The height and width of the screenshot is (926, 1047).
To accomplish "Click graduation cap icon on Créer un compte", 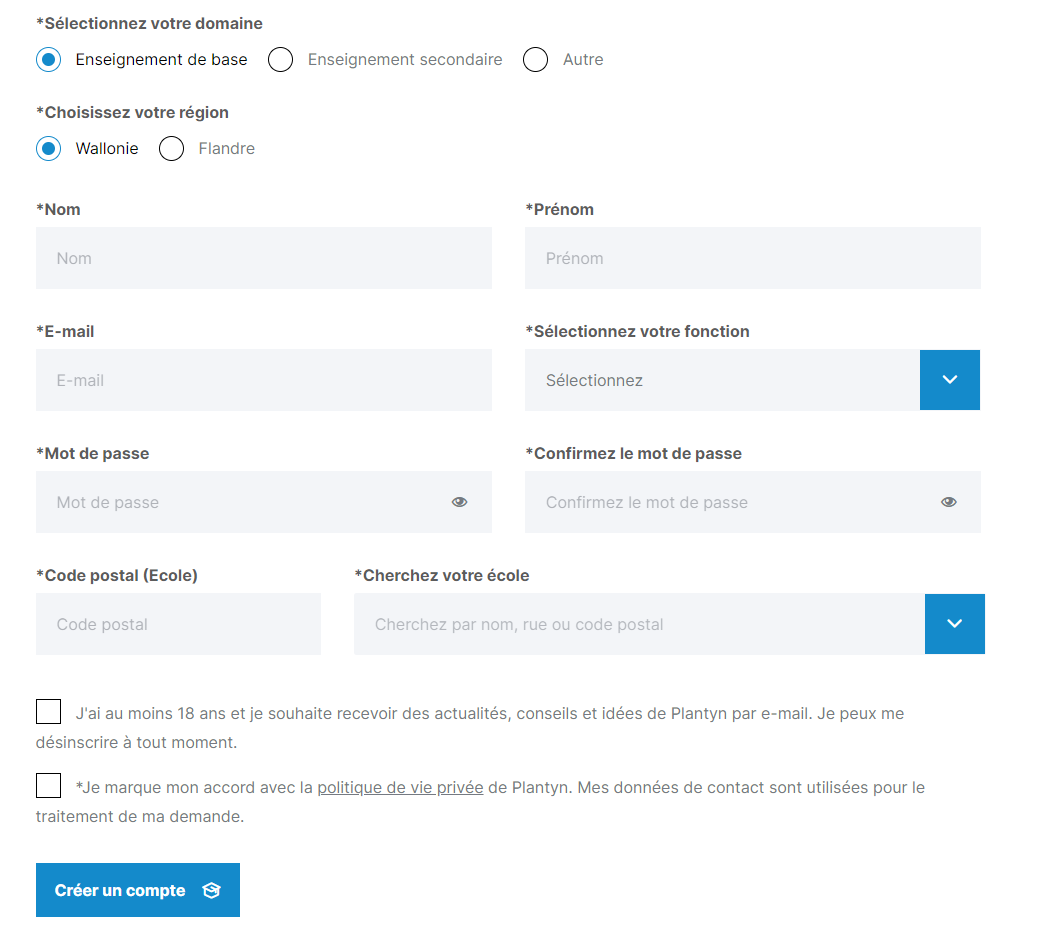I will click(212, 890).
